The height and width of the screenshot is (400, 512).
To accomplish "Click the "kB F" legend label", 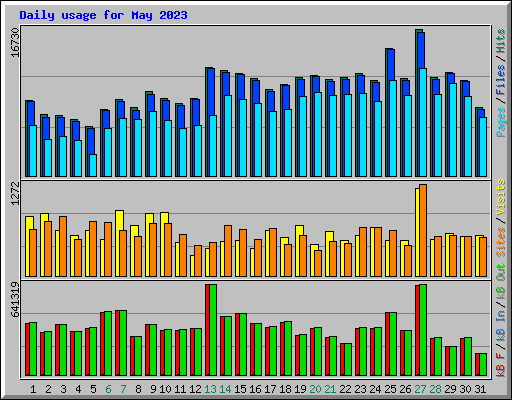I will pyautogui.click(x=501, y=365).
